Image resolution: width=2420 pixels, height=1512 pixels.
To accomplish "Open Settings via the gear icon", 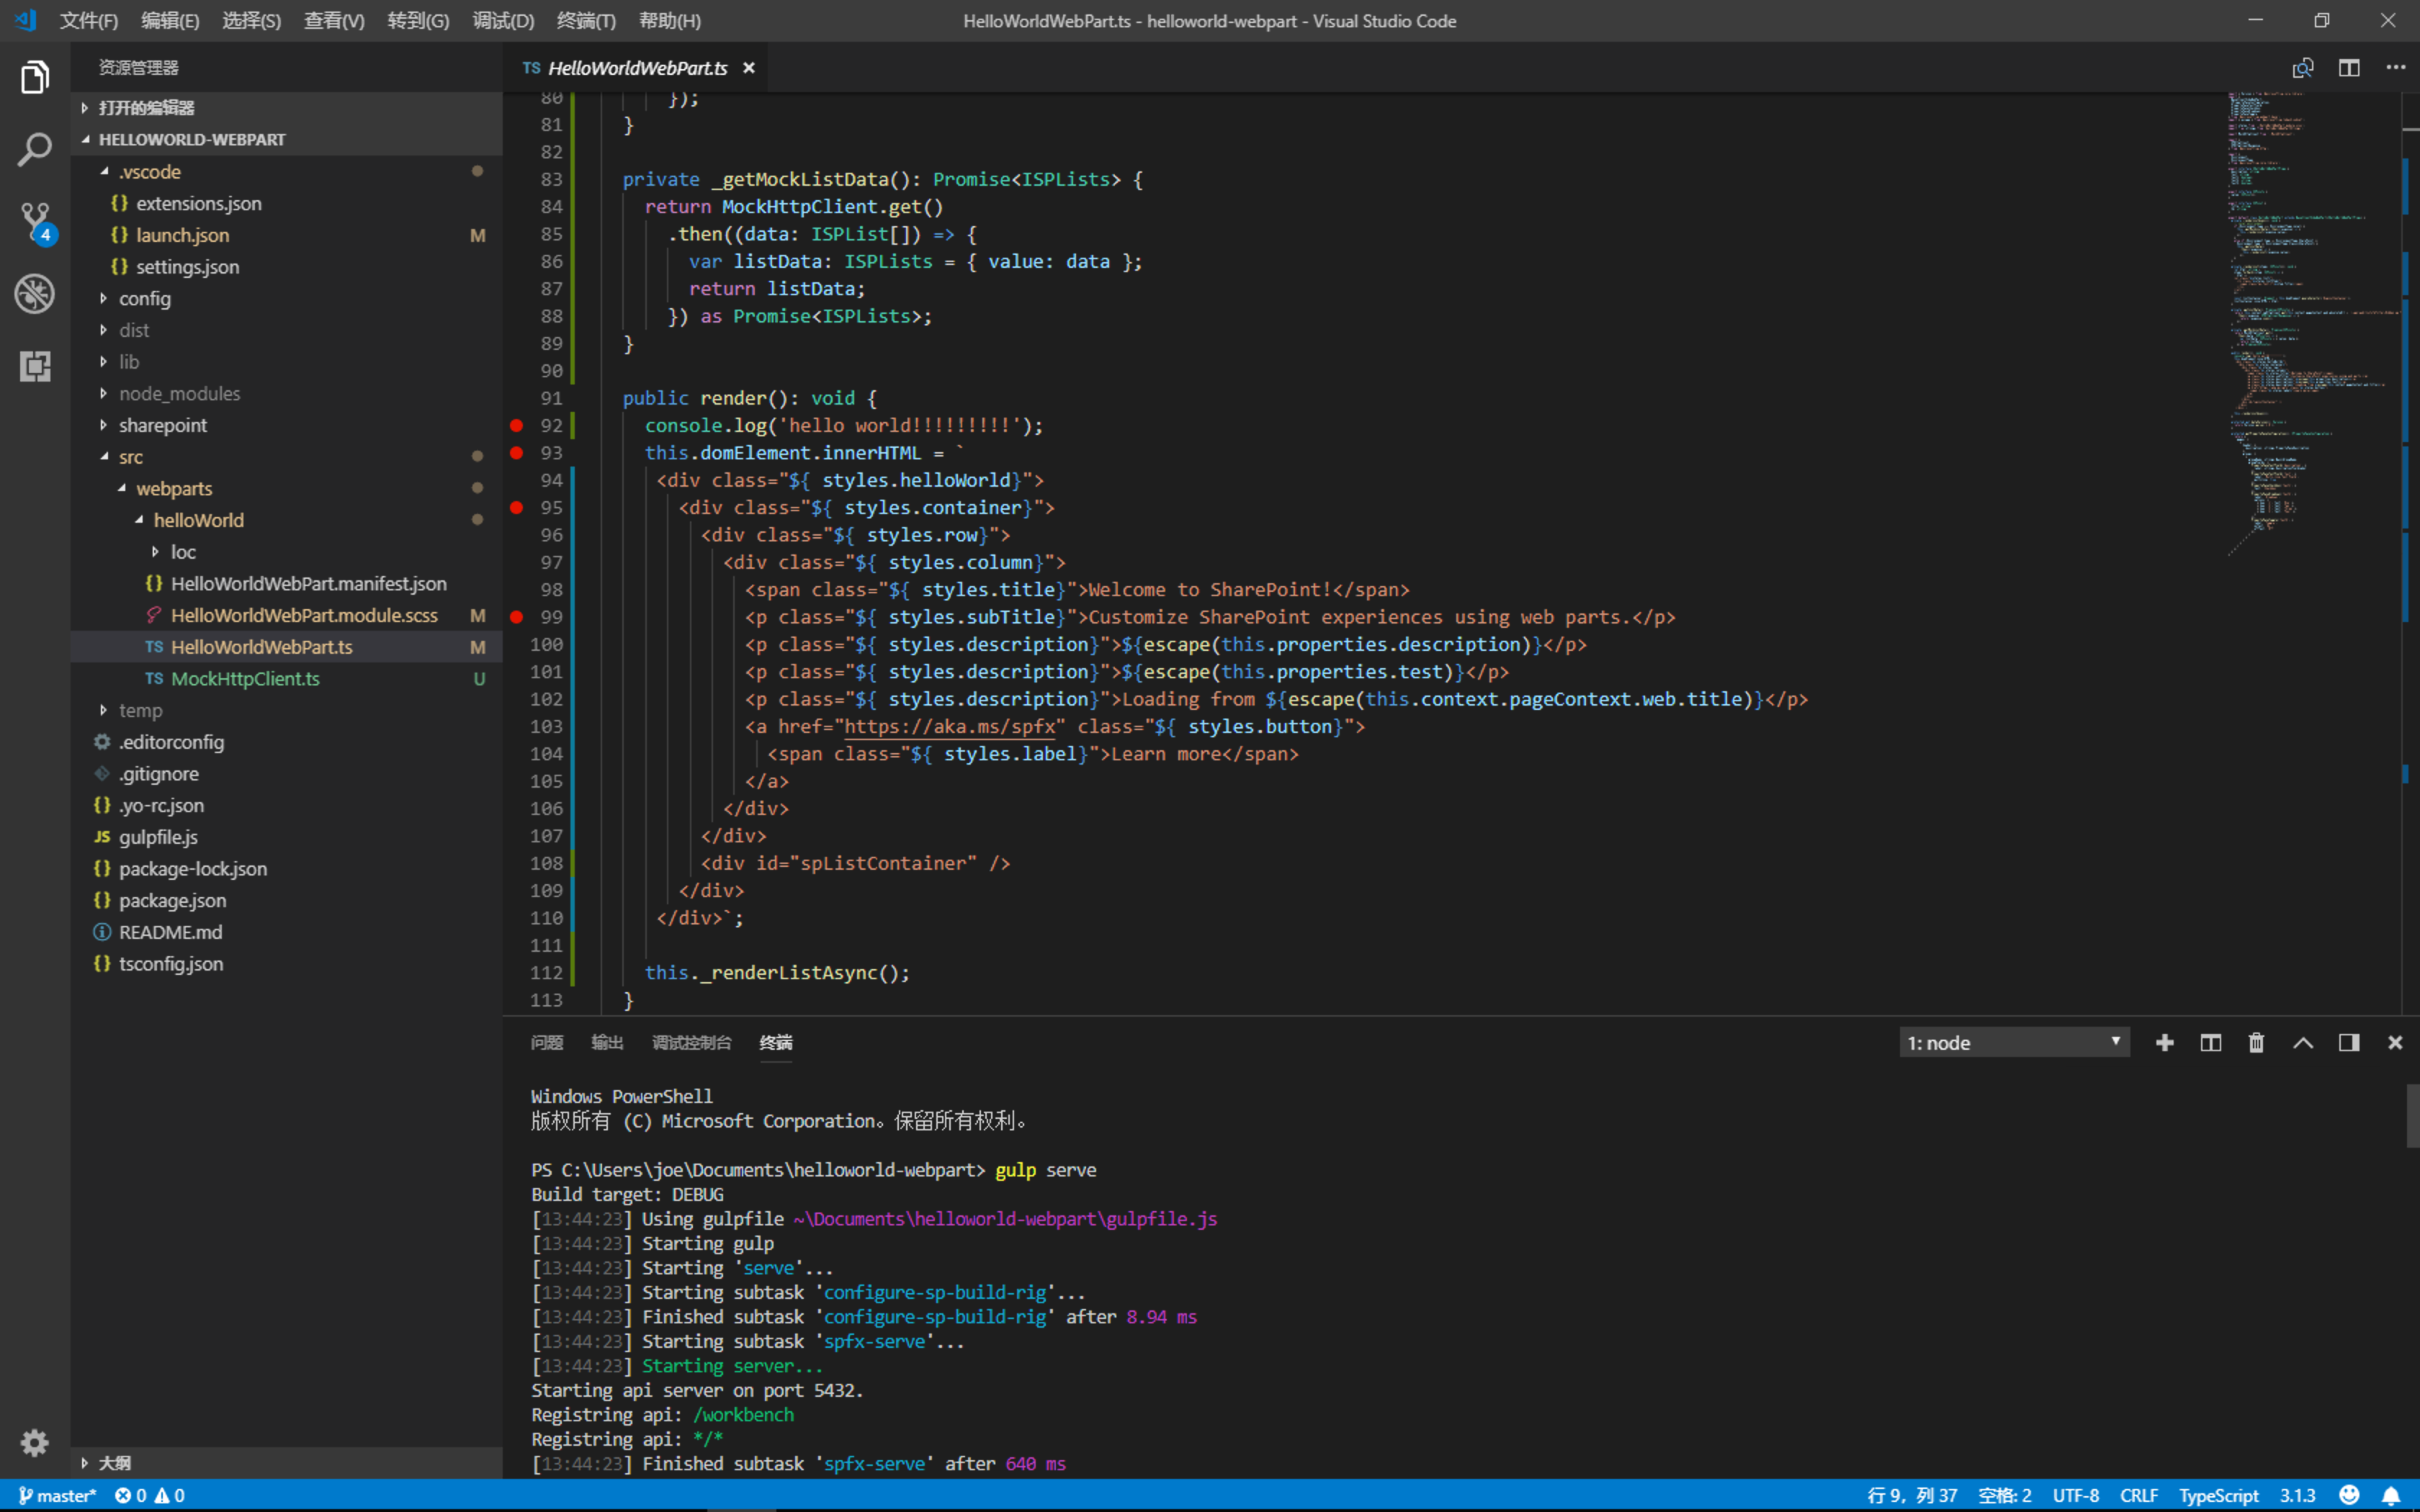I will 34,1442.
